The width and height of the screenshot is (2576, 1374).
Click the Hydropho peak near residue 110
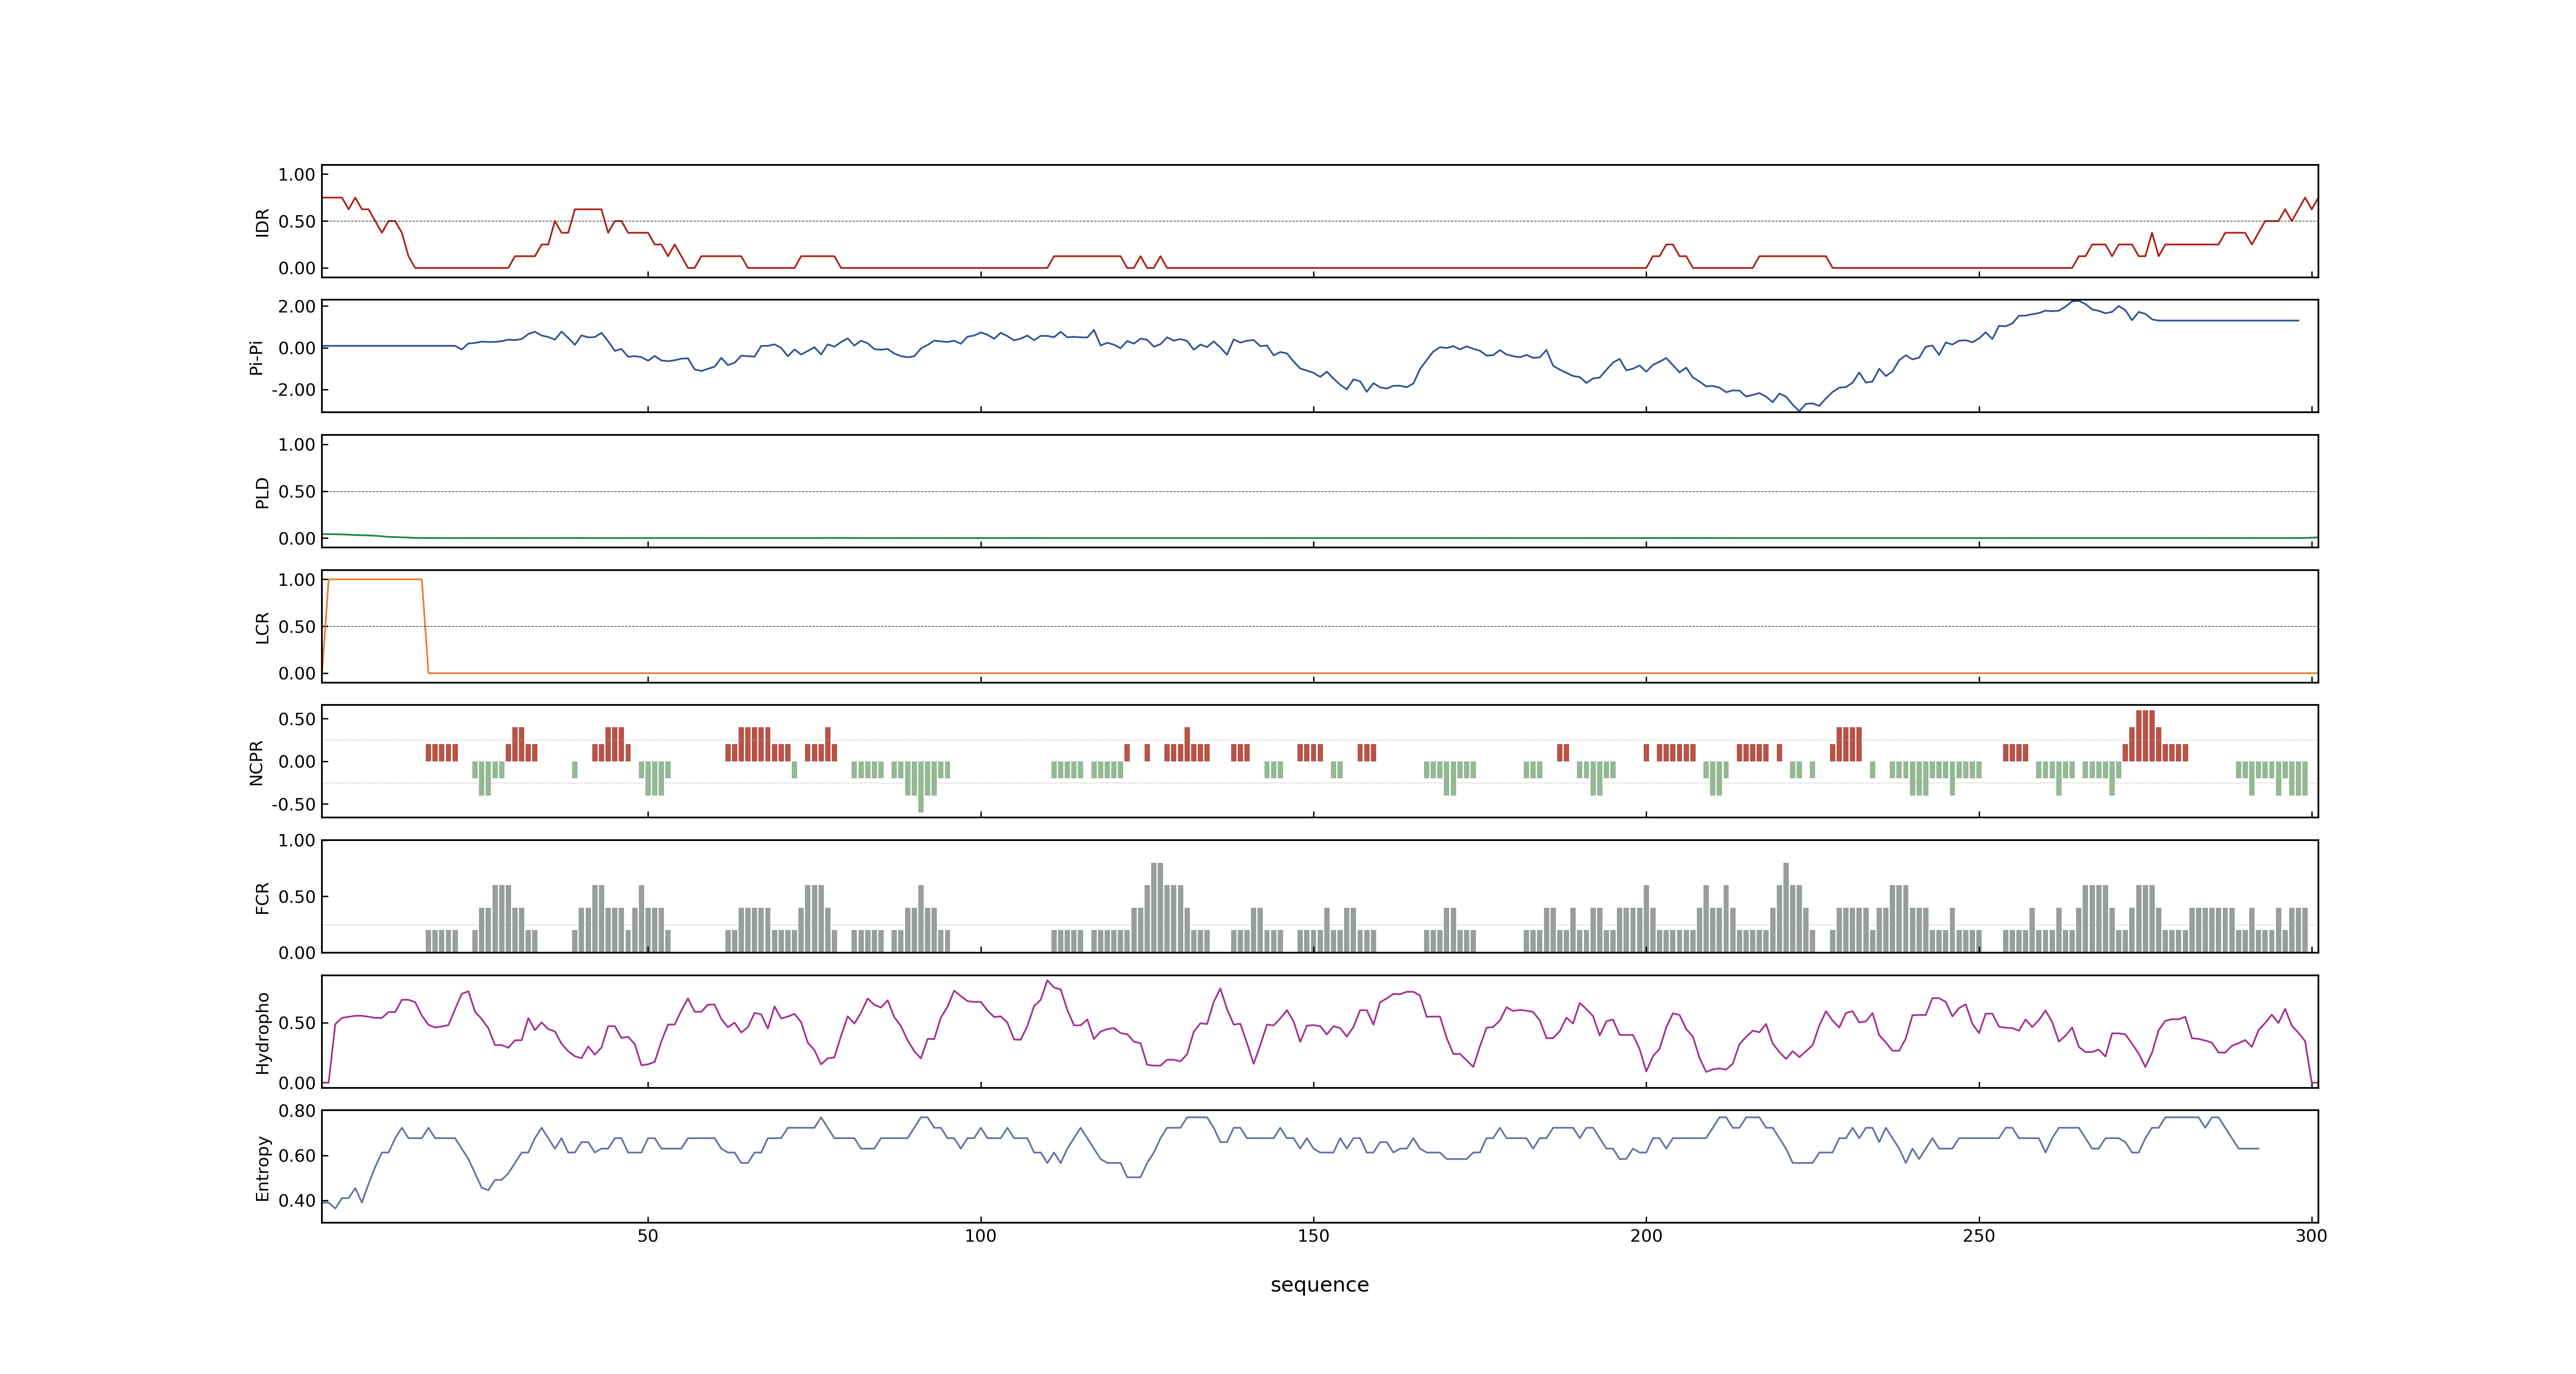tap(1047, 981)
